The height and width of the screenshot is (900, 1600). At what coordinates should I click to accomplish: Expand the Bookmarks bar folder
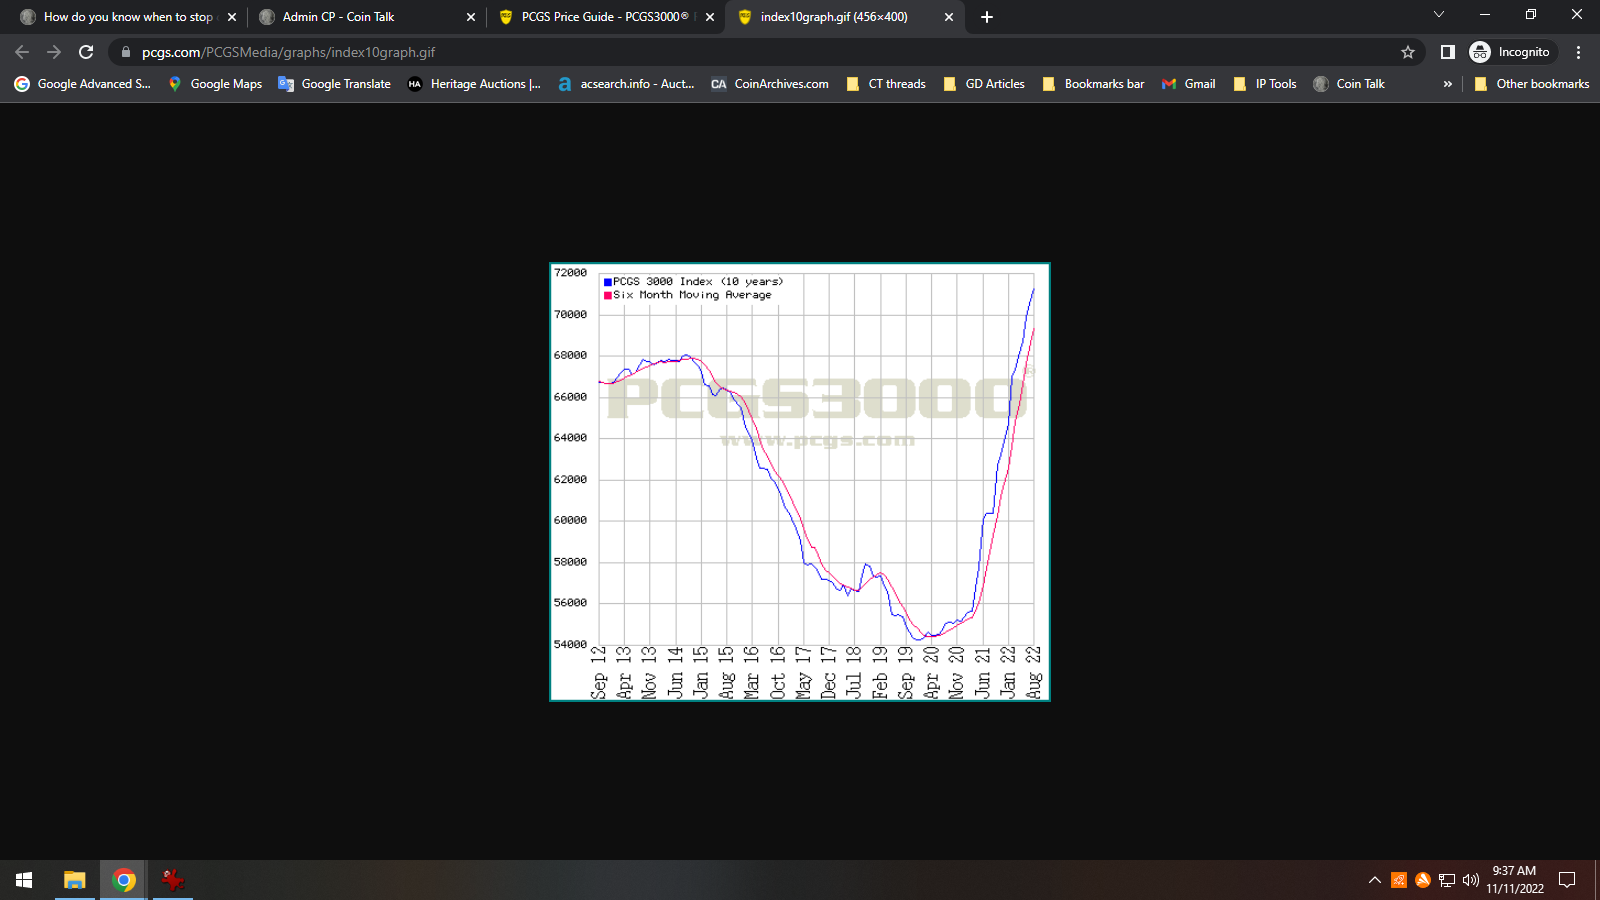point(1093,84)
